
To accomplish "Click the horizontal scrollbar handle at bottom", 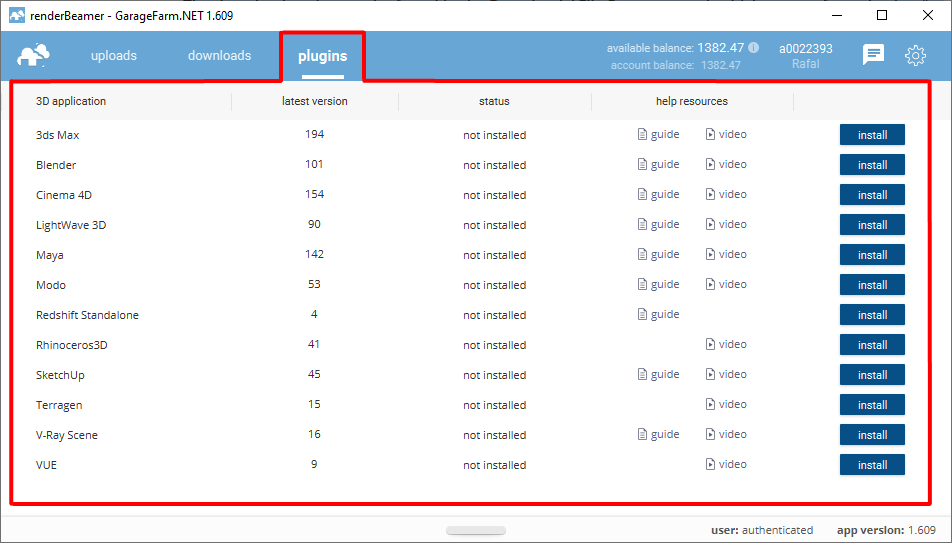I will click(476, 531).
